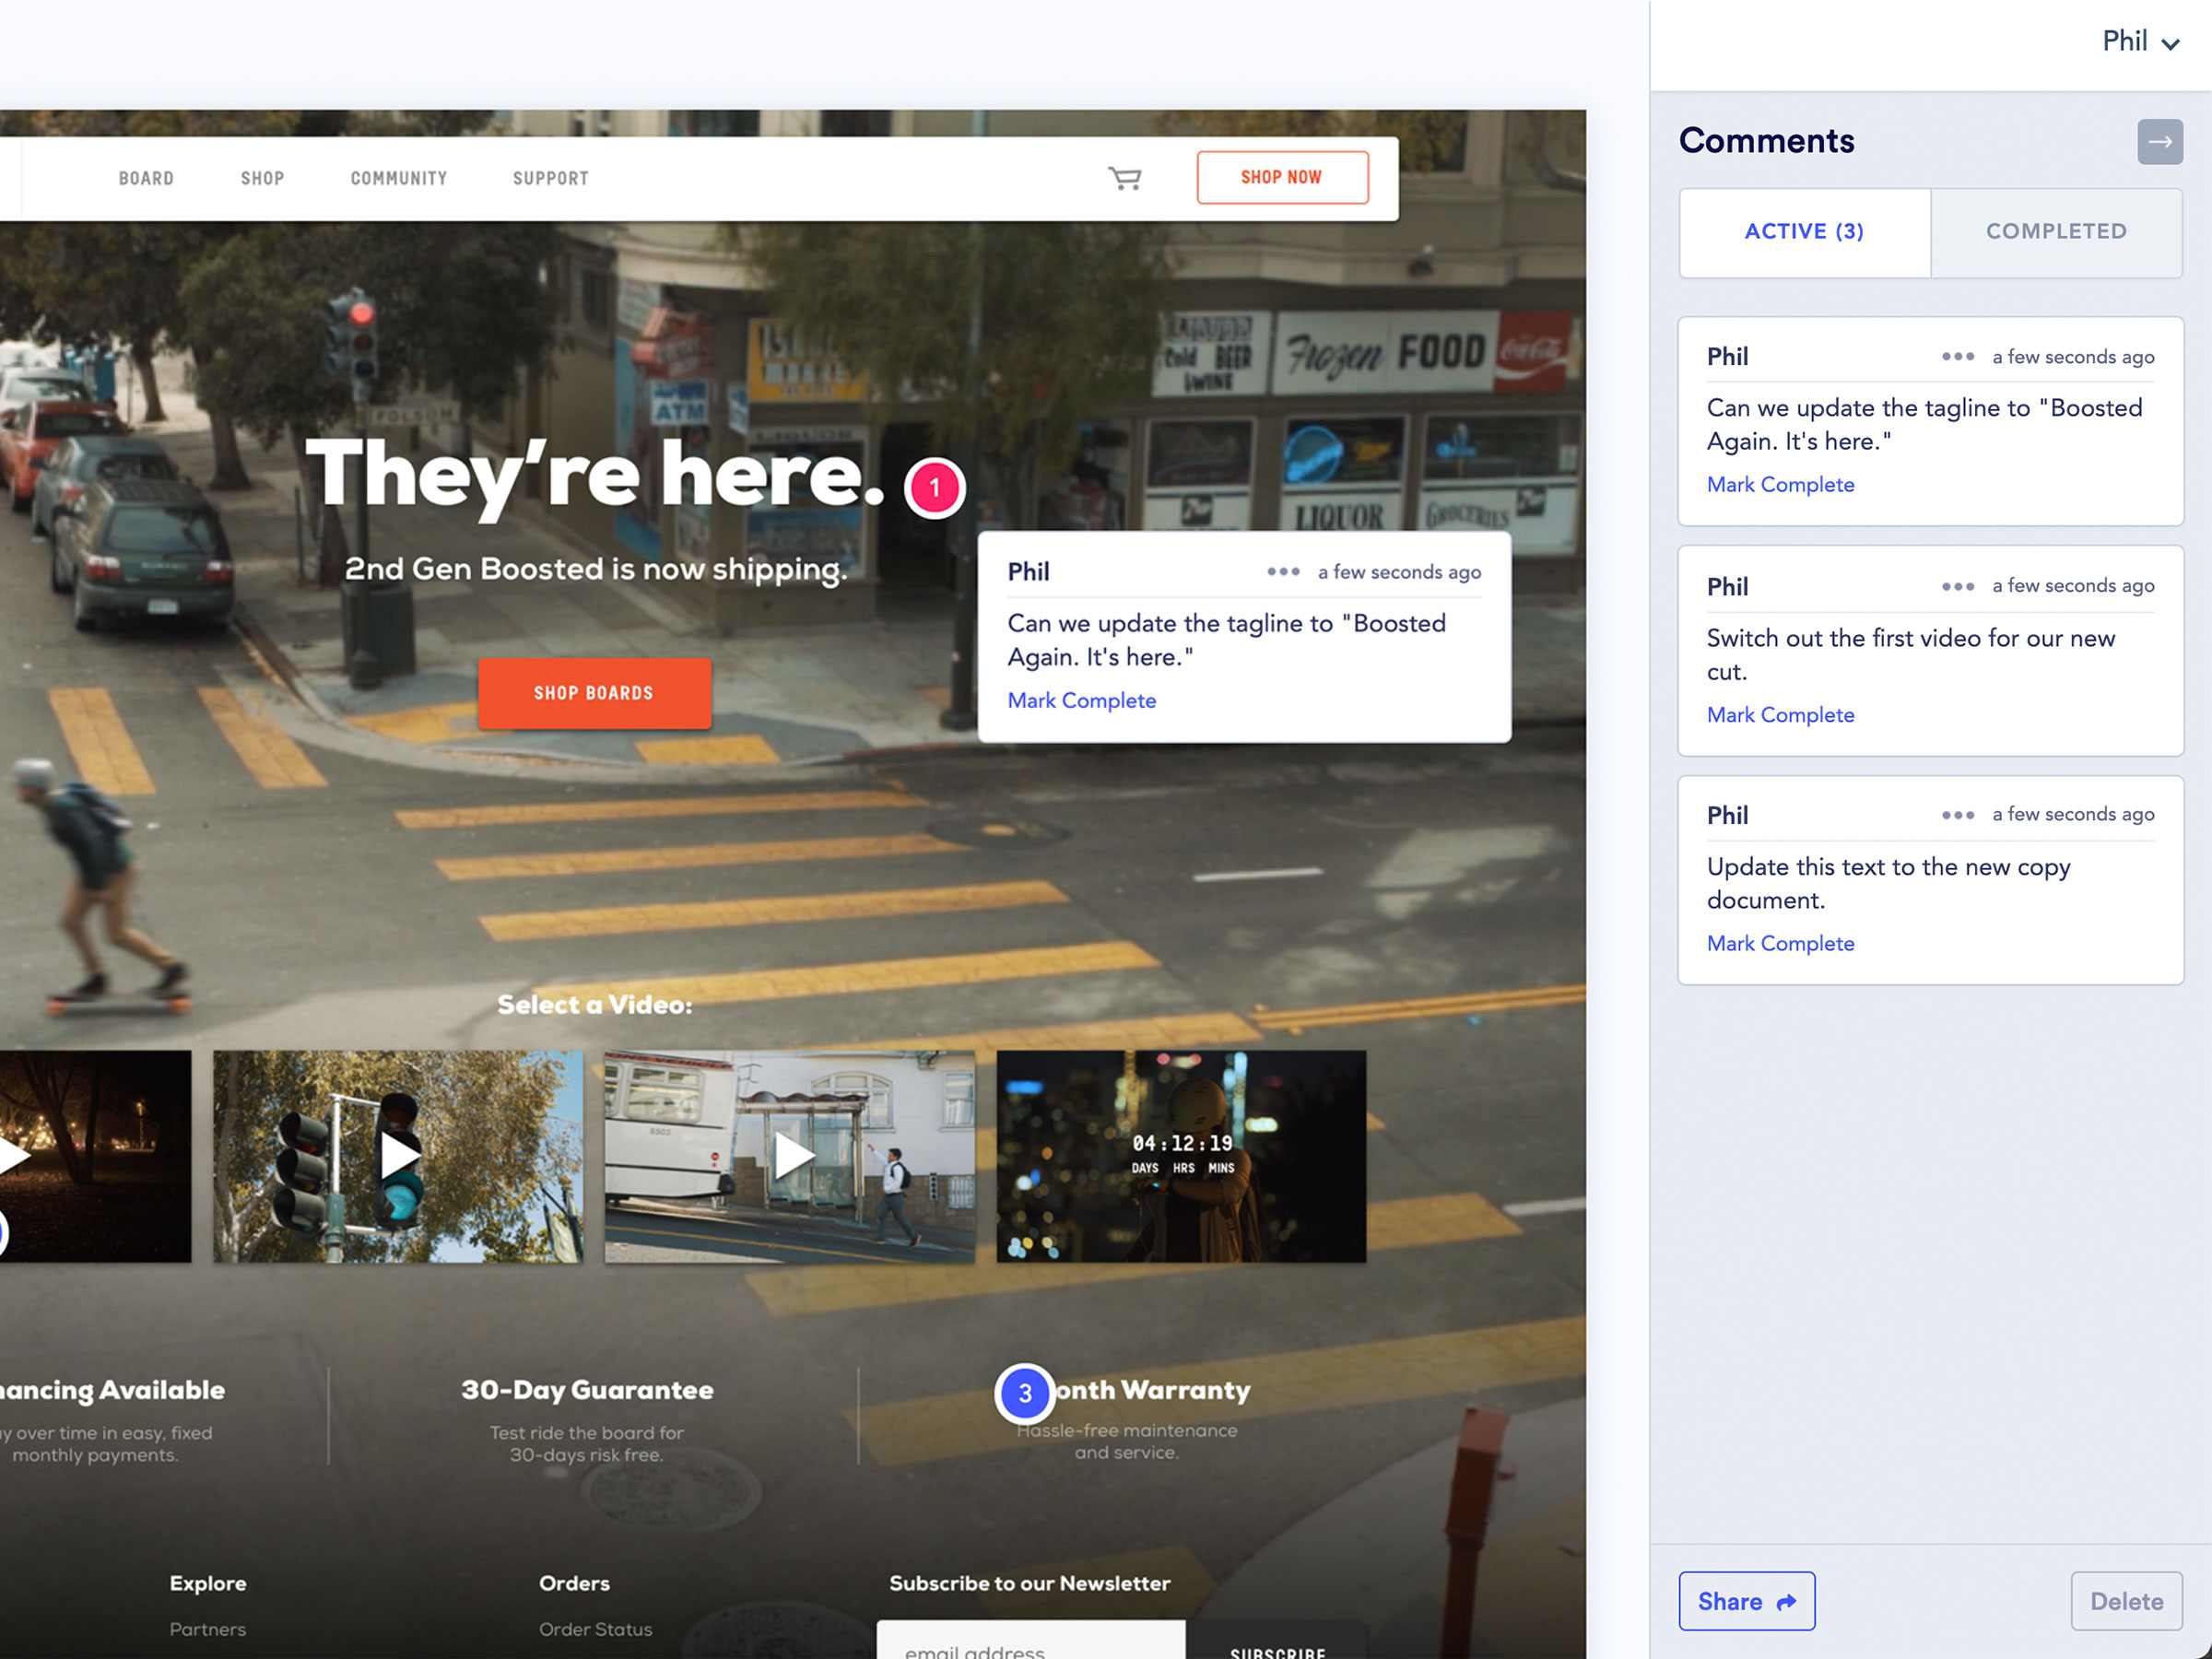Mark complete the video switch comment
This screenshot has width=2212, height=1659.
(1780, 714)
